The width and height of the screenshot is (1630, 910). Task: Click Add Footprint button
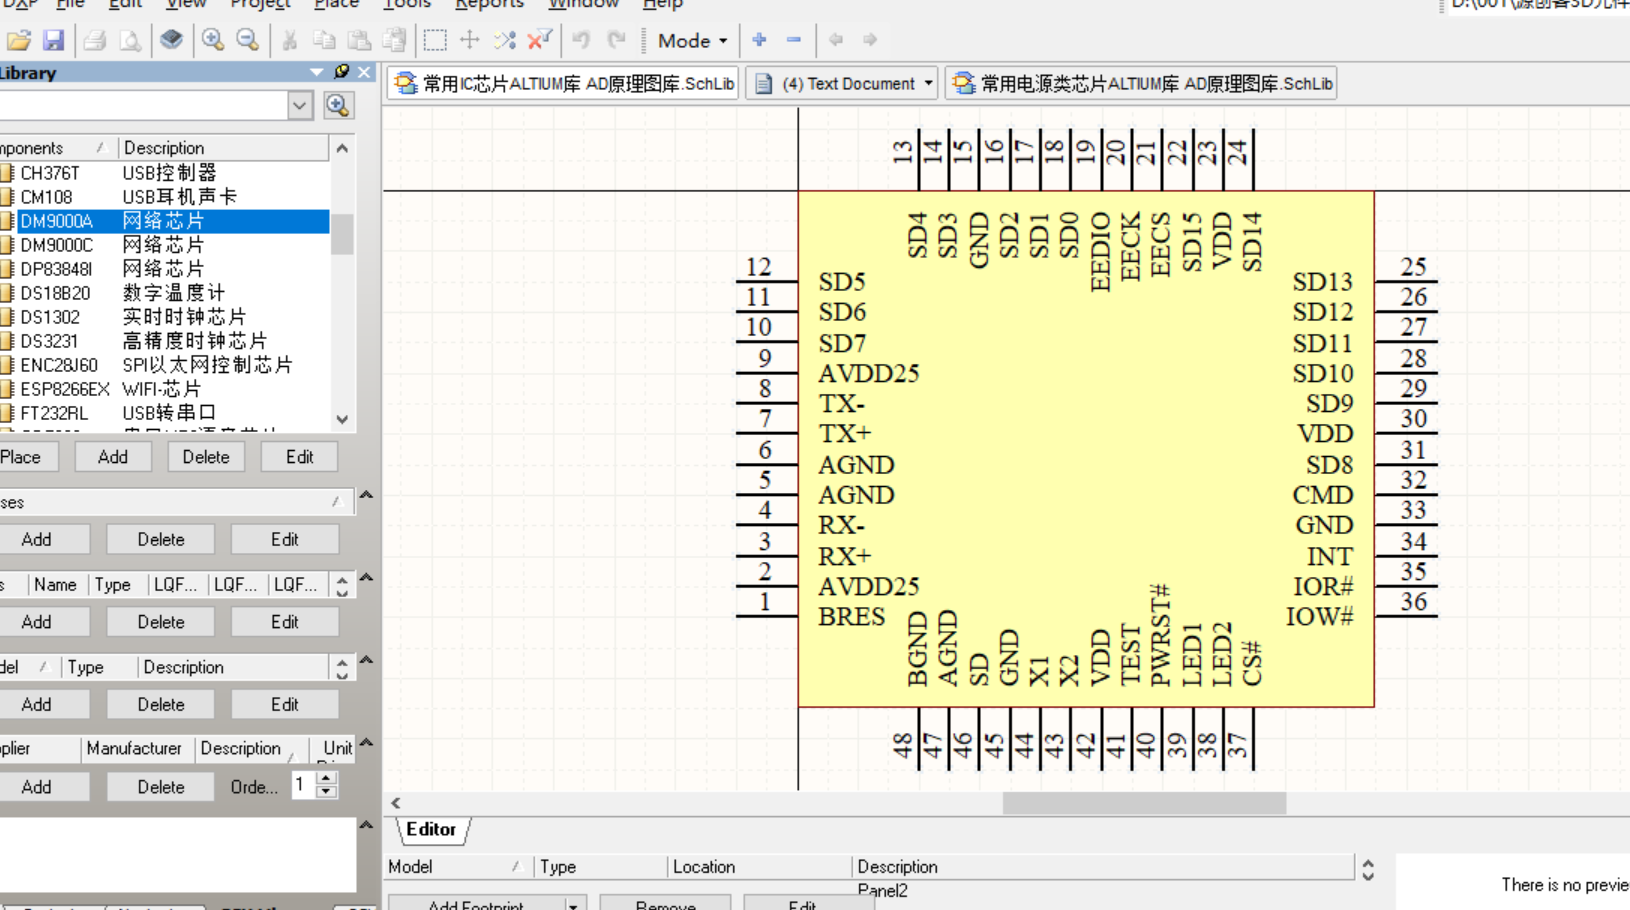tap(476, 905)
